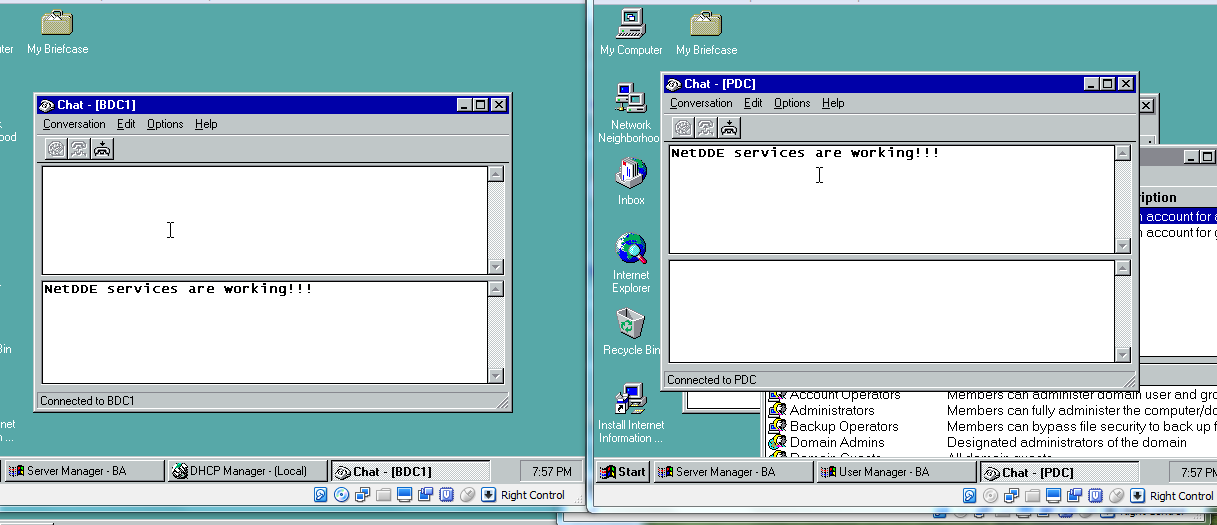
Task: Click inside empty bottom text pane of Chat [PDC]
Action: click(x=892, y=311)
